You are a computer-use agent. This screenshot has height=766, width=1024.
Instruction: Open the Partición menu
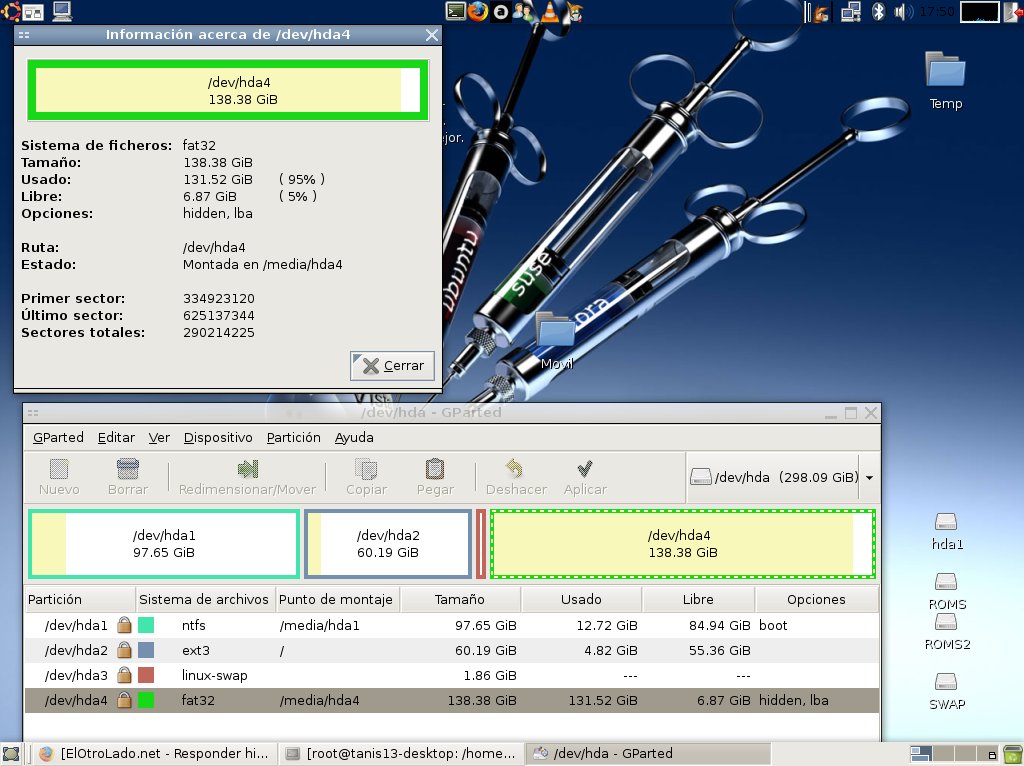[x=293, y=437]
